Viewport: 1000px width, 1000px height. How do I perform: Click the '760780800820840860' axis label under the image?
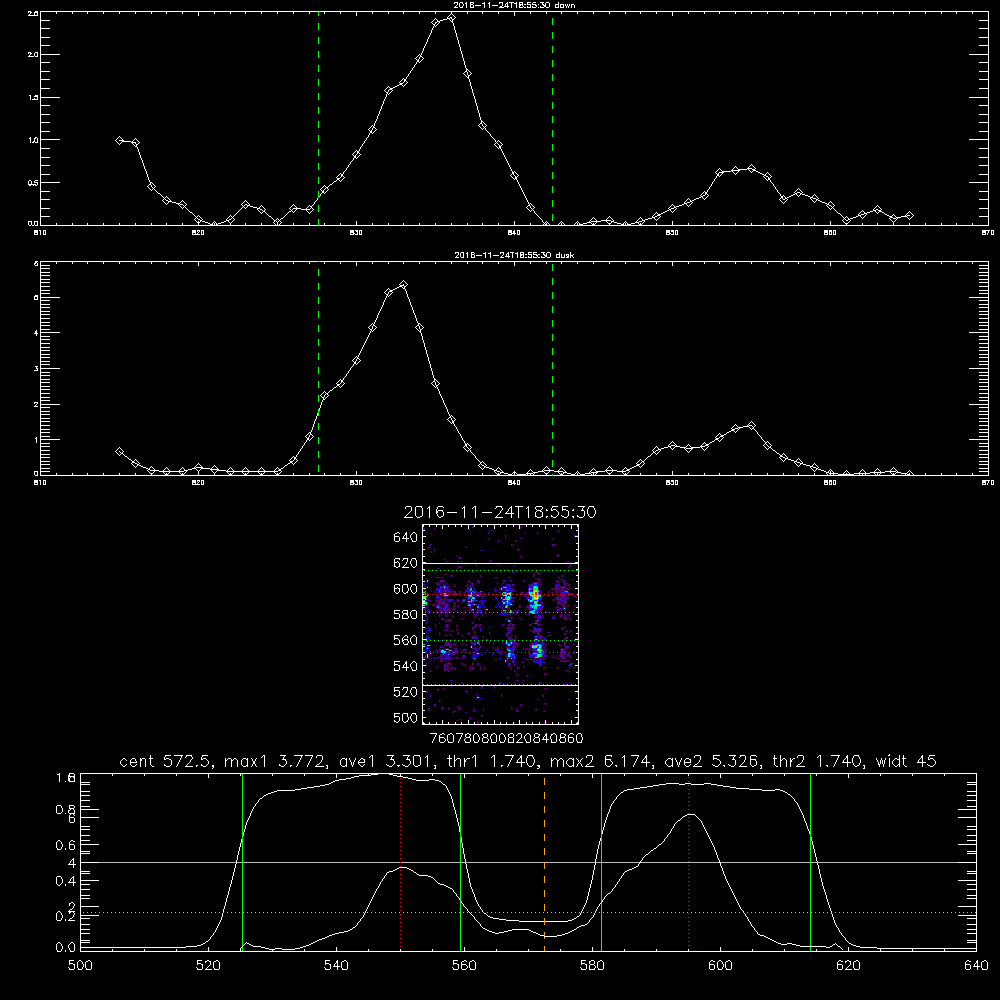506,738
